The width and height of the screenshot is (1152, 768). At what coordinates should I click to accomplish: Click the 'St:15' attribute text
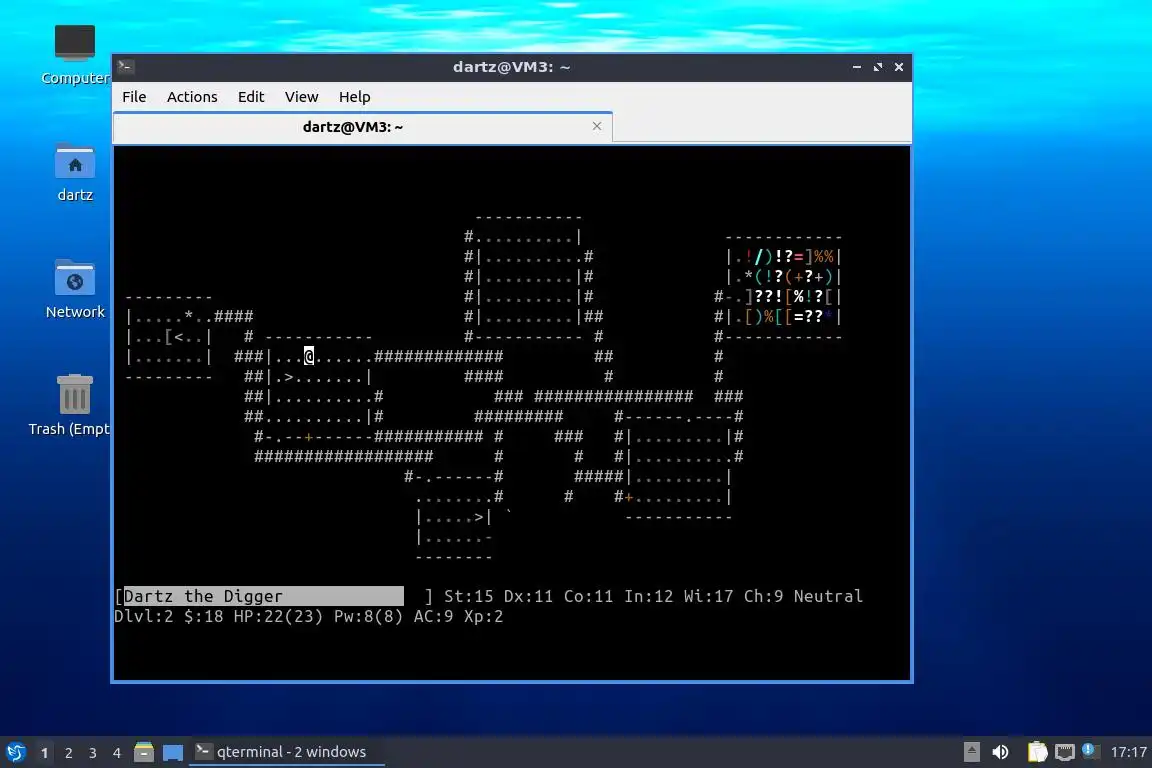click(x=469, y=596)
